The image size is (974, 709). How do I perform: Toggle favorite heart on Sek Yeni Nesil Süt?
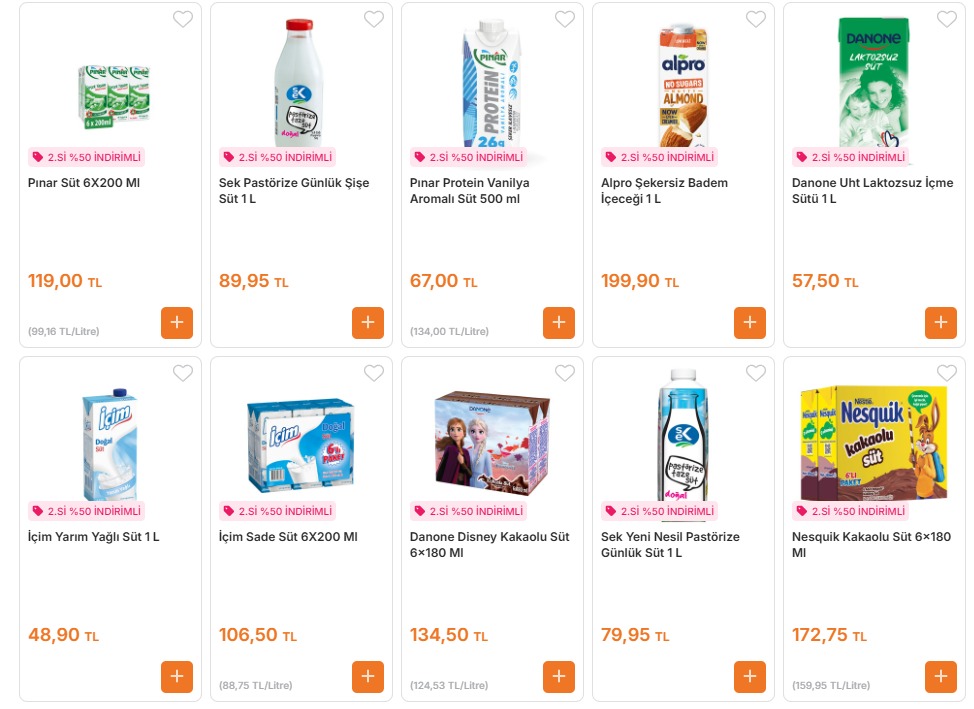point(756,373)
